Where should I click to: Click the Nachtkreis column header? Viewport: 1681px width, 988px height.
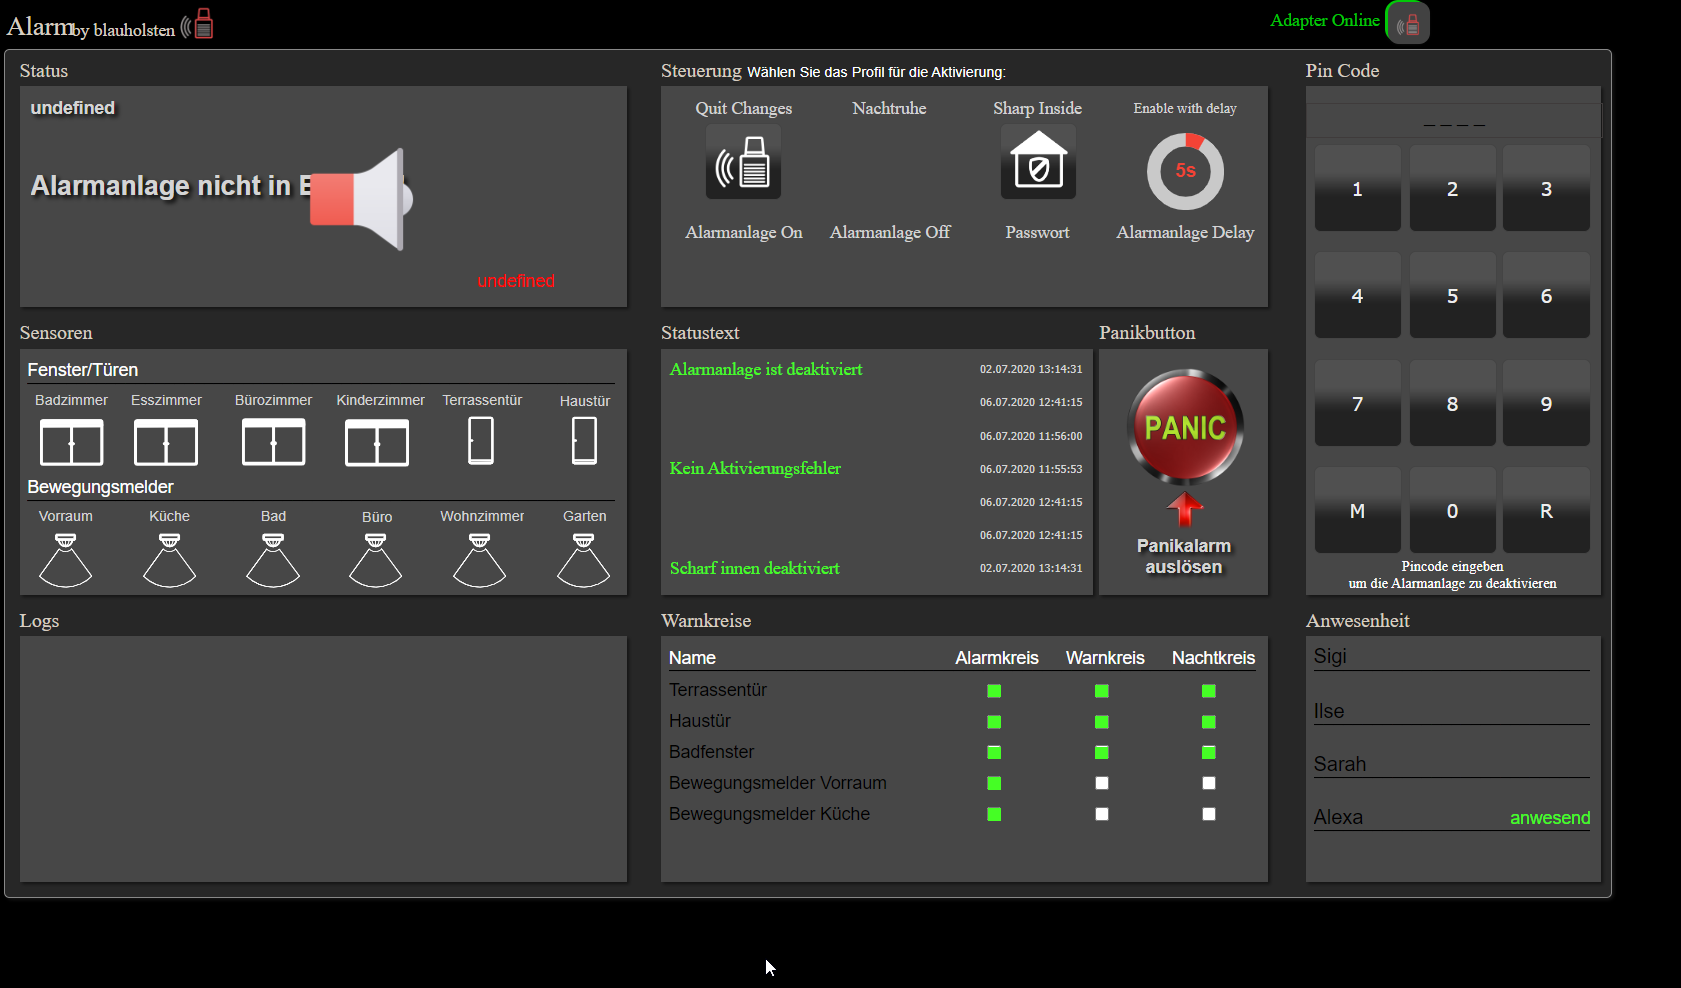point(1213,658)
